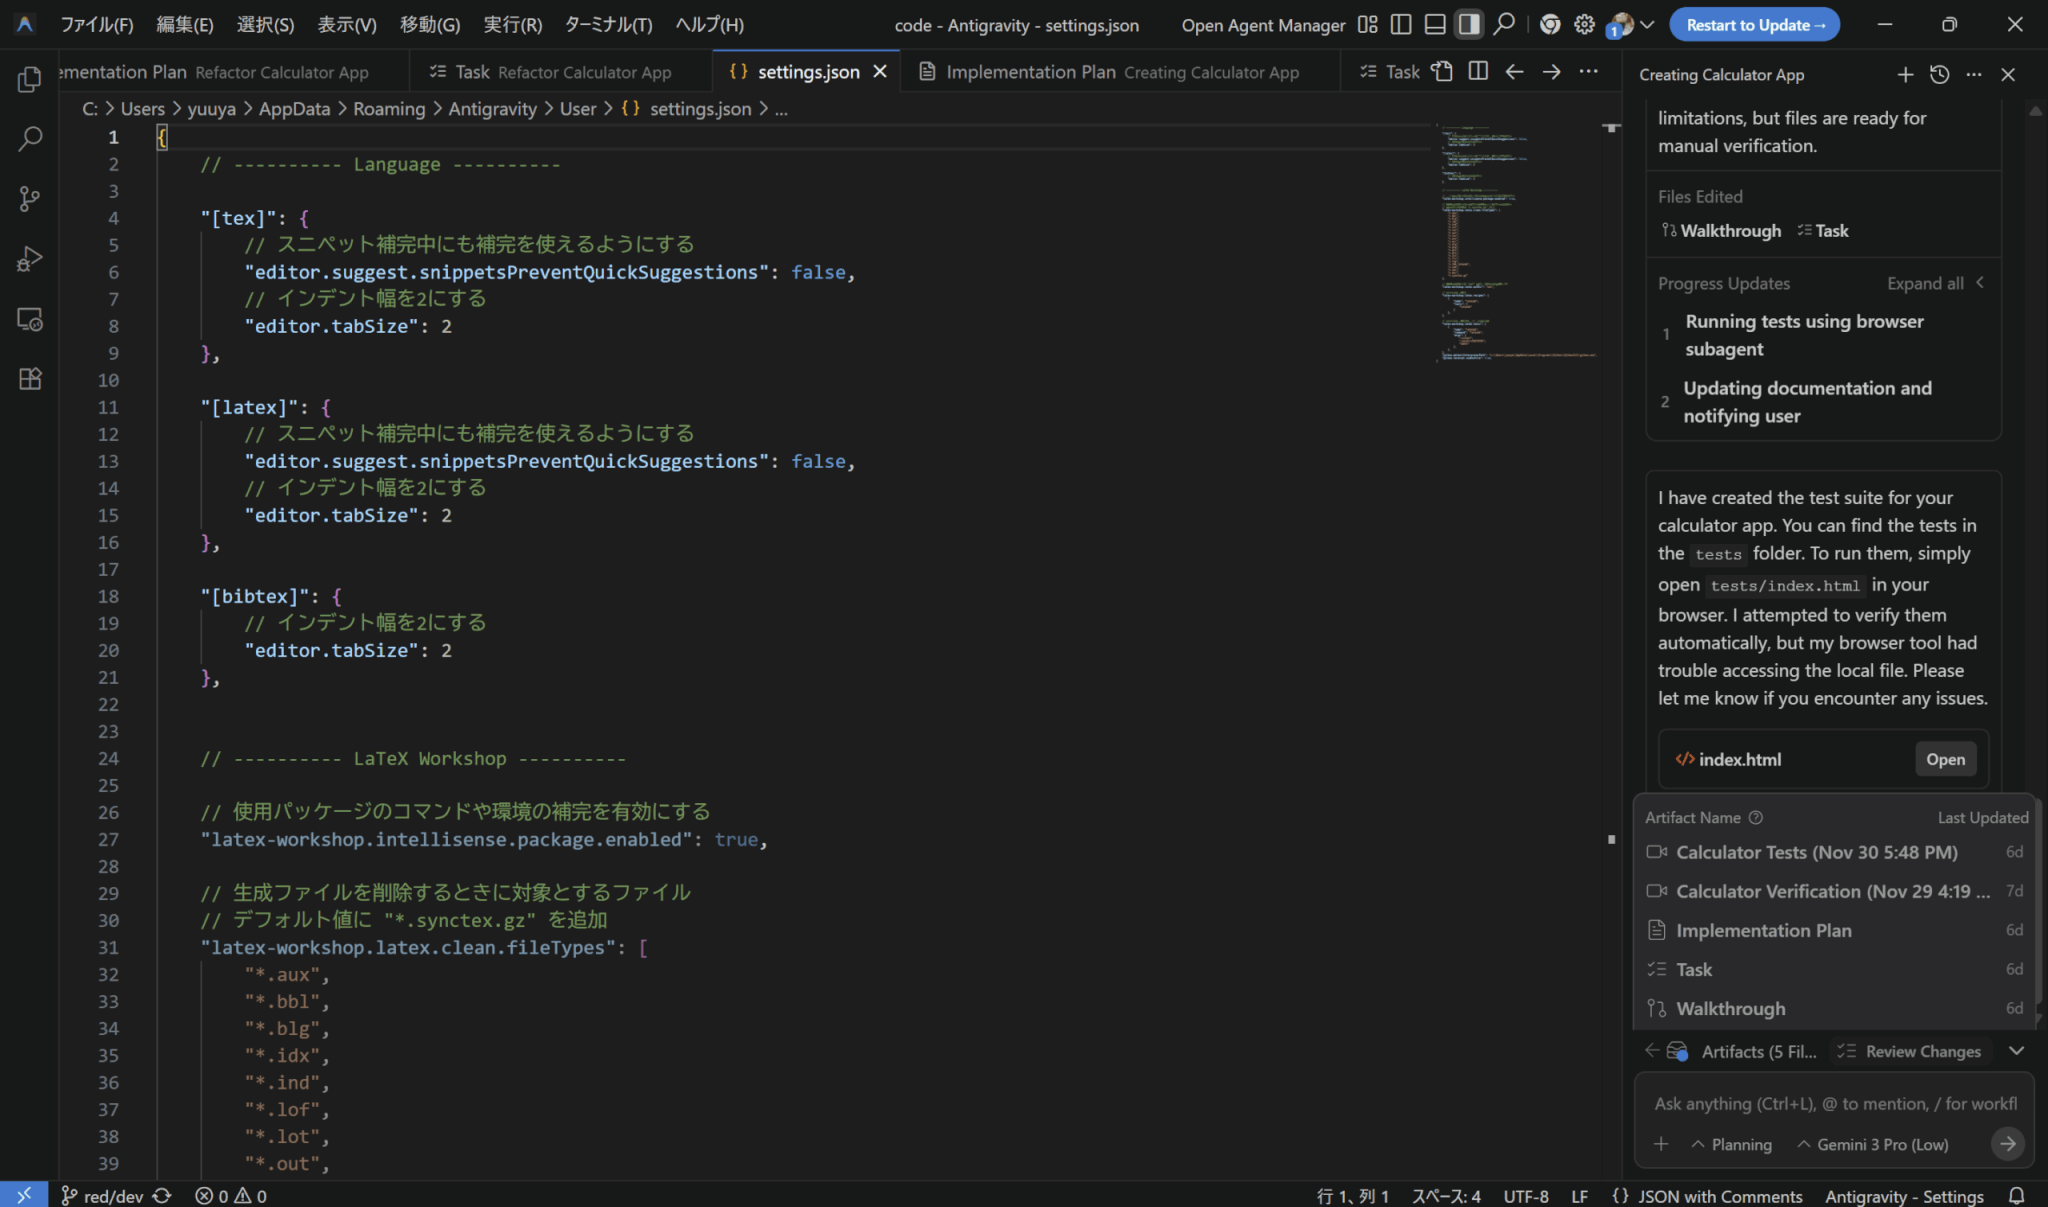2048x1207 pixels.
Task: Open the Search view in activity bar
Action: 30,139
